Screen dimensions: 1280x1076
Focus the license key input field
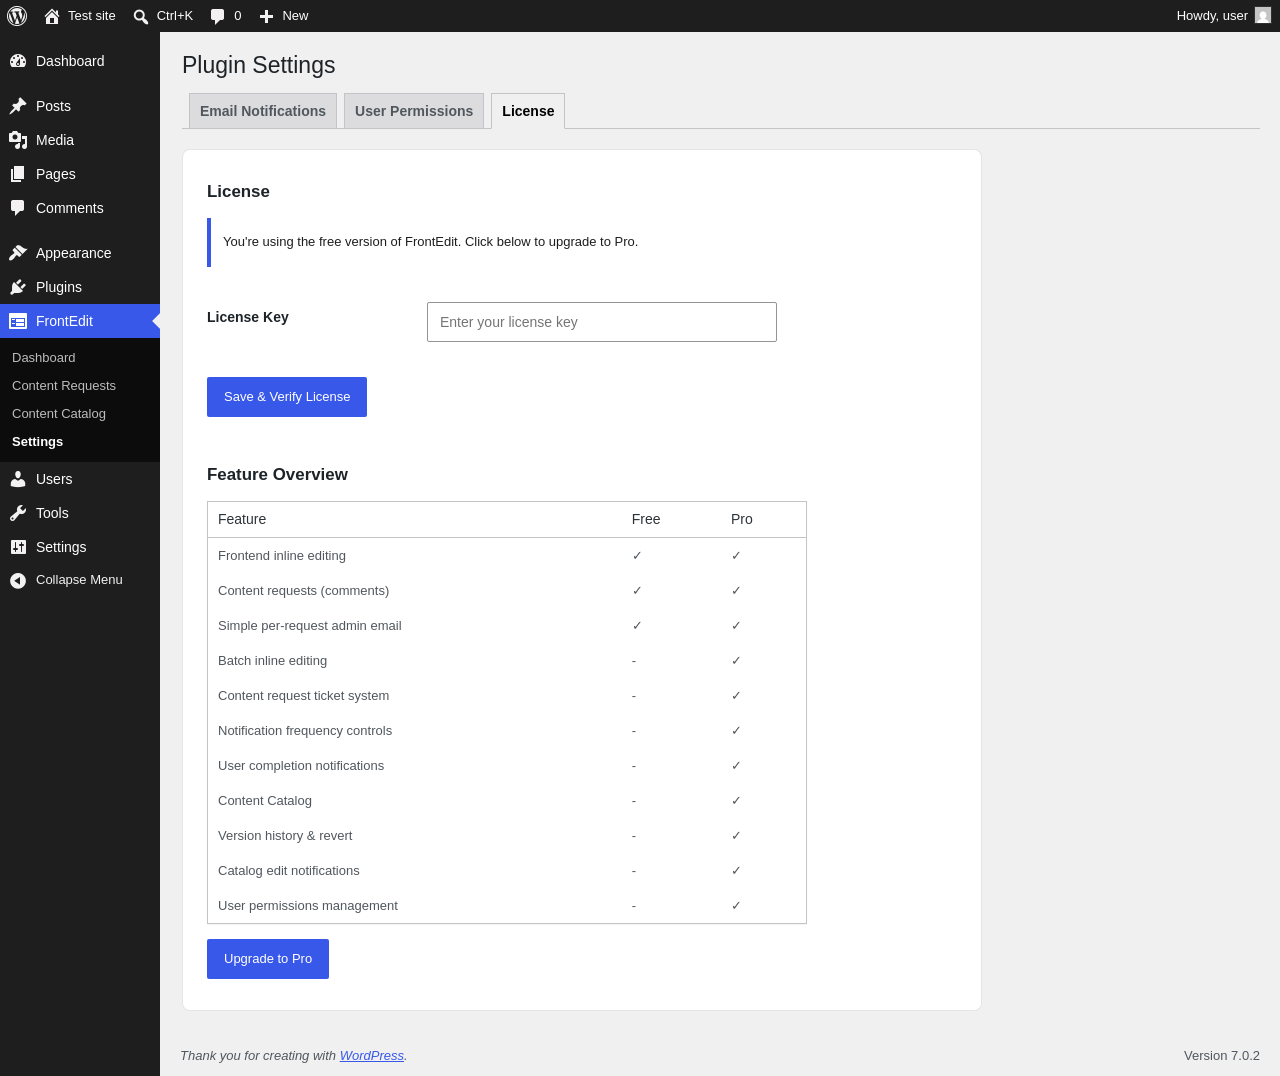point(602,322)
